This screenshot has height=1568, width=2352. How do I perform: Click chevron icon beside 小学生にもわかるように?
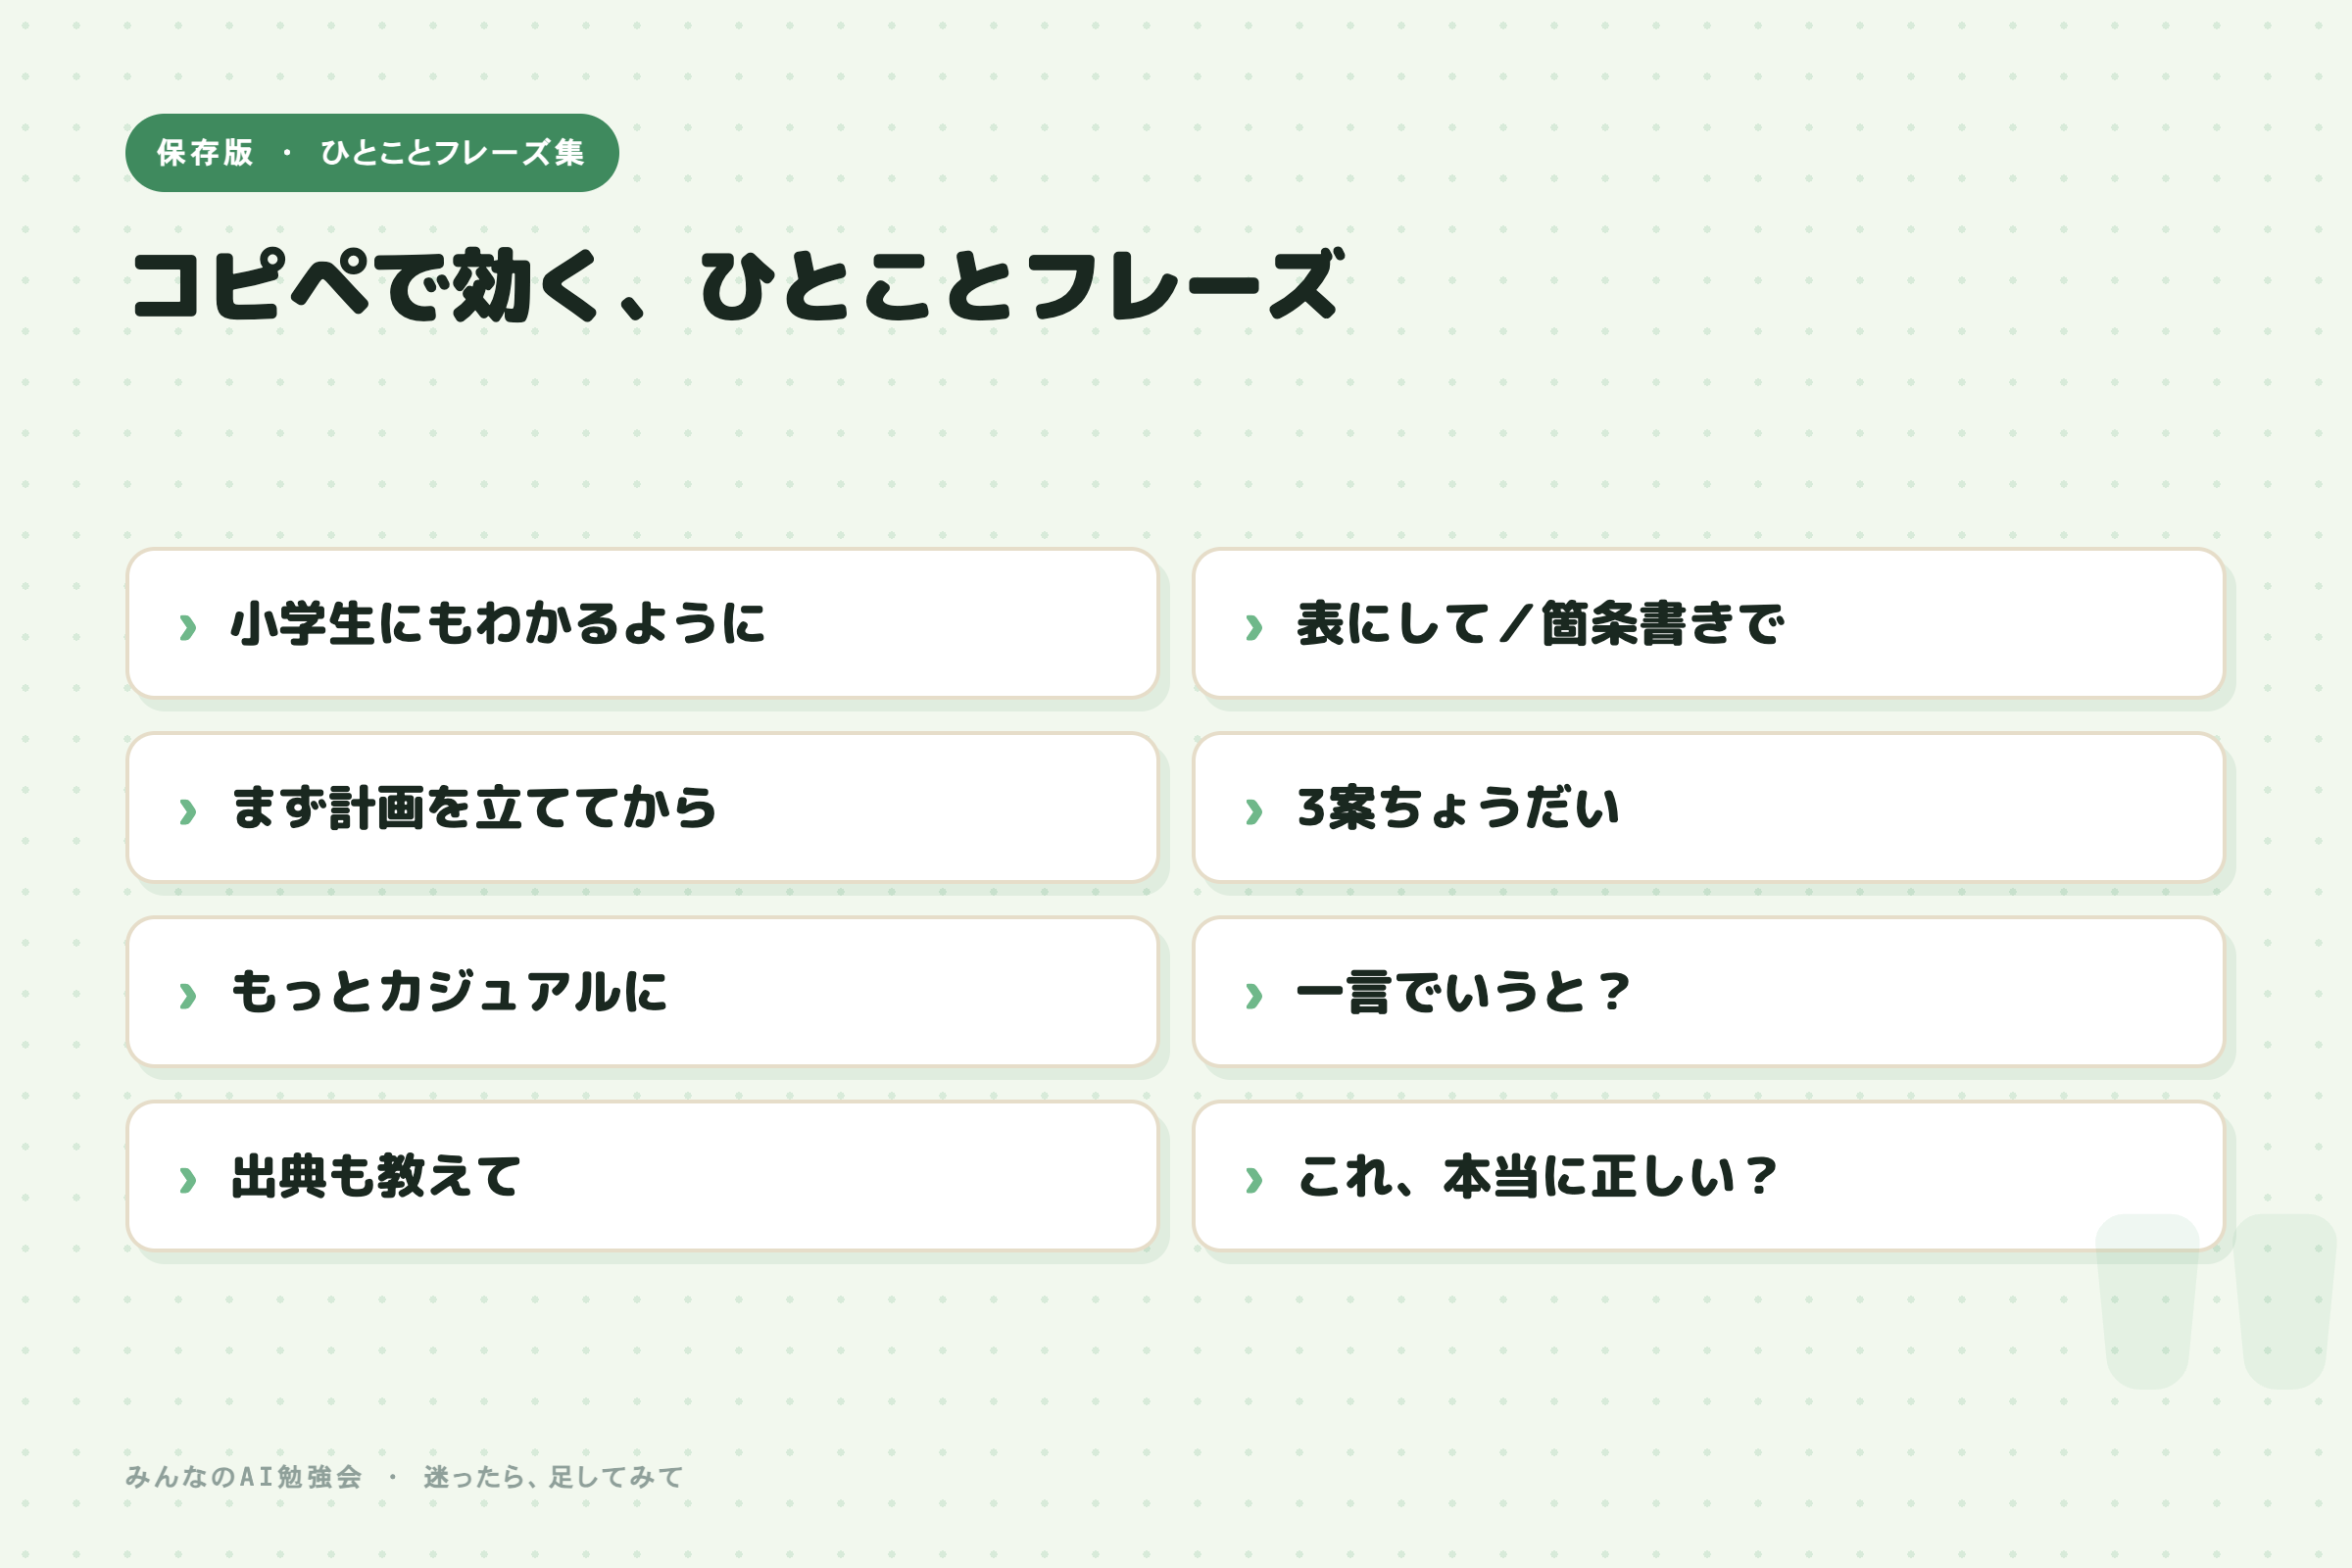pyautogui.click(x=187, y=627)
